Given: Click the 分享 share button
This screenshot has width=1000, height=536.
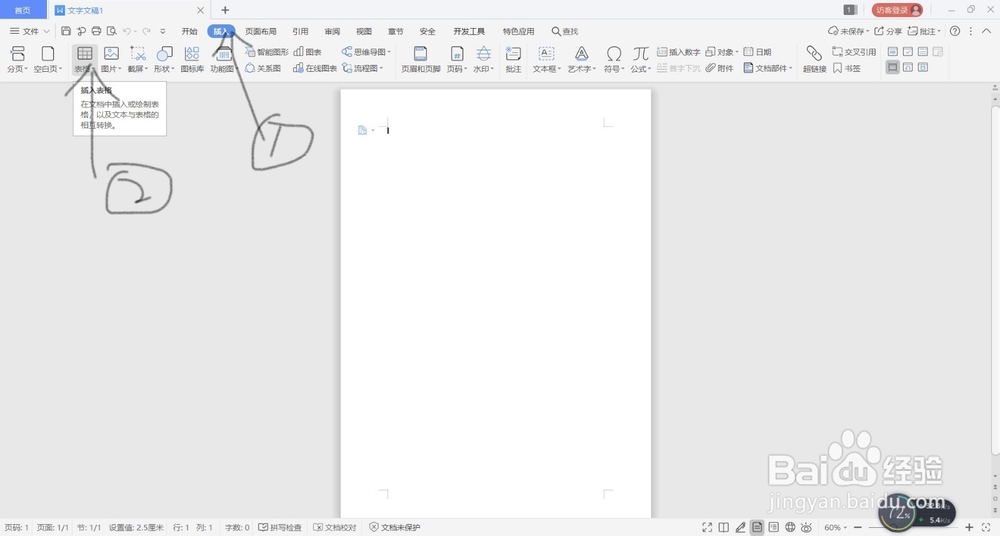Looking at the screenshot, I should coord(888,31).
